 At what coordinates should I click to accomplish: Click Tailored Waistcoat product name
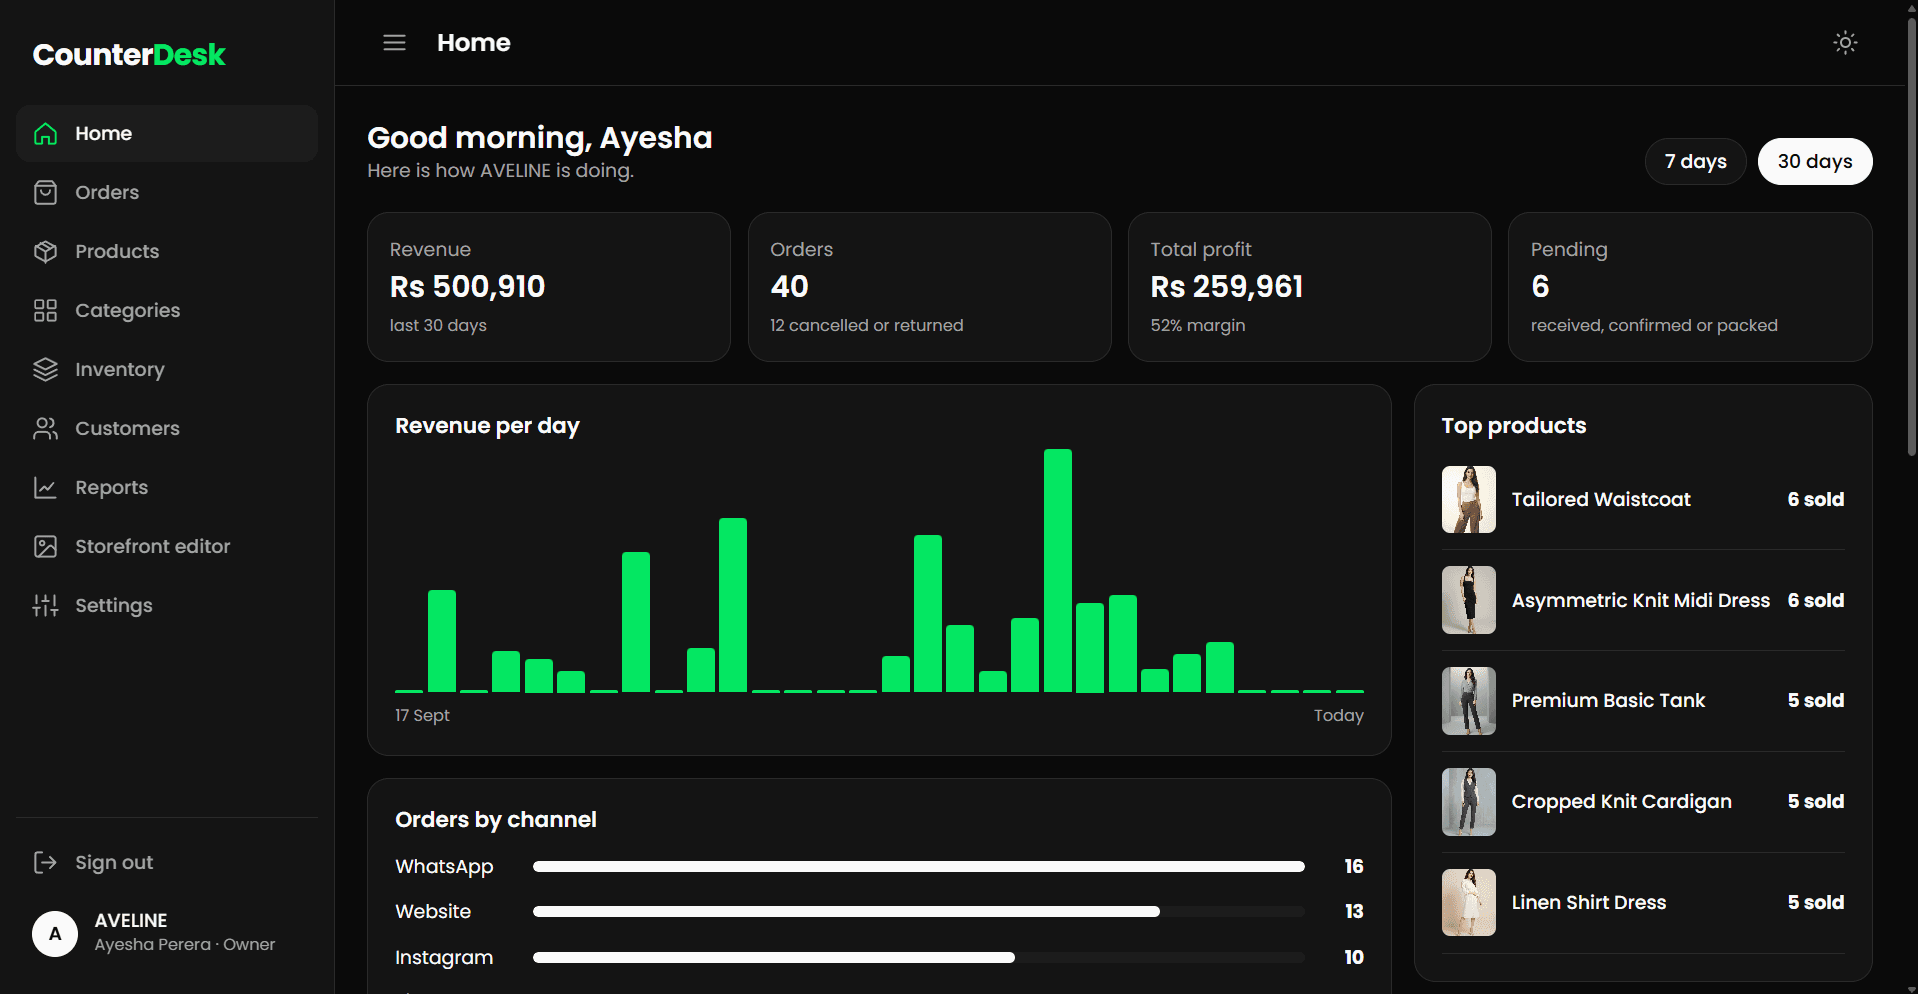pyautogui.click(x=1601, y=500)
